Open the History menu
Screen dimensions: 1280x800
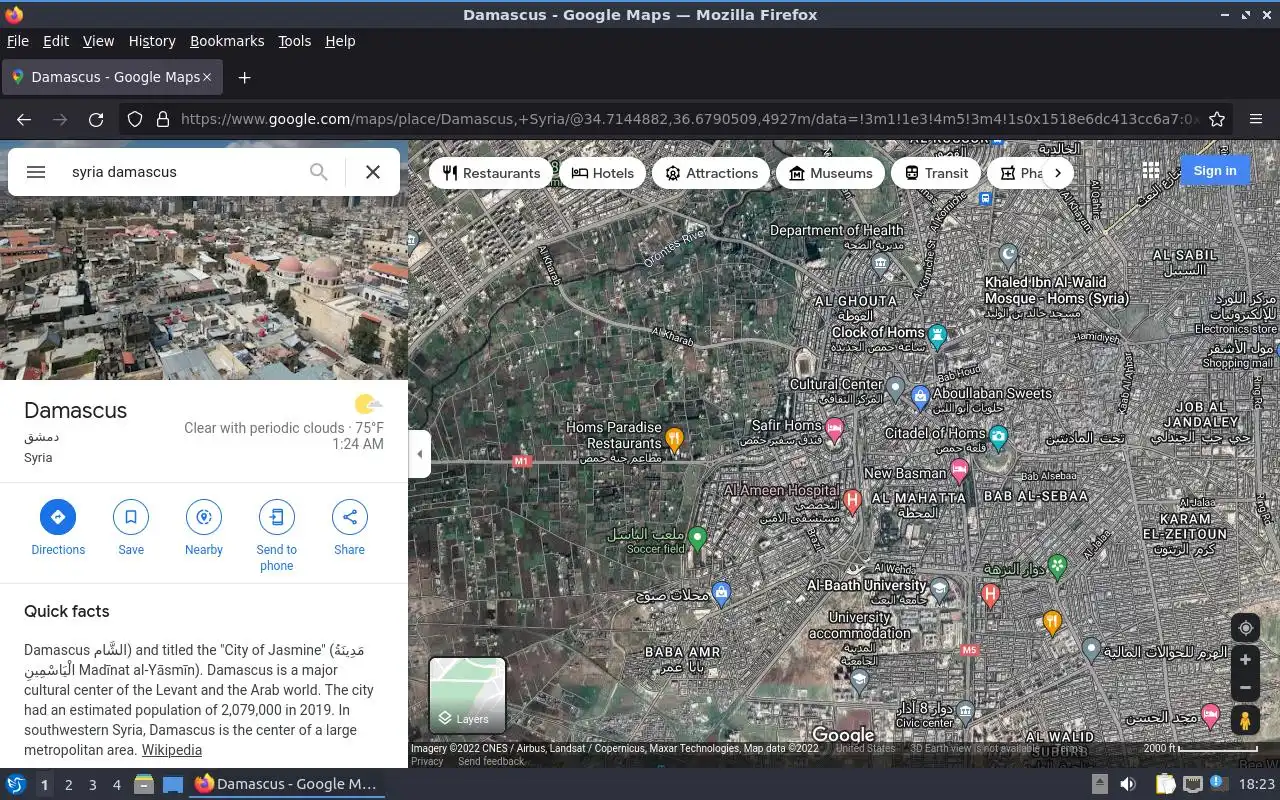pos(152,41)
